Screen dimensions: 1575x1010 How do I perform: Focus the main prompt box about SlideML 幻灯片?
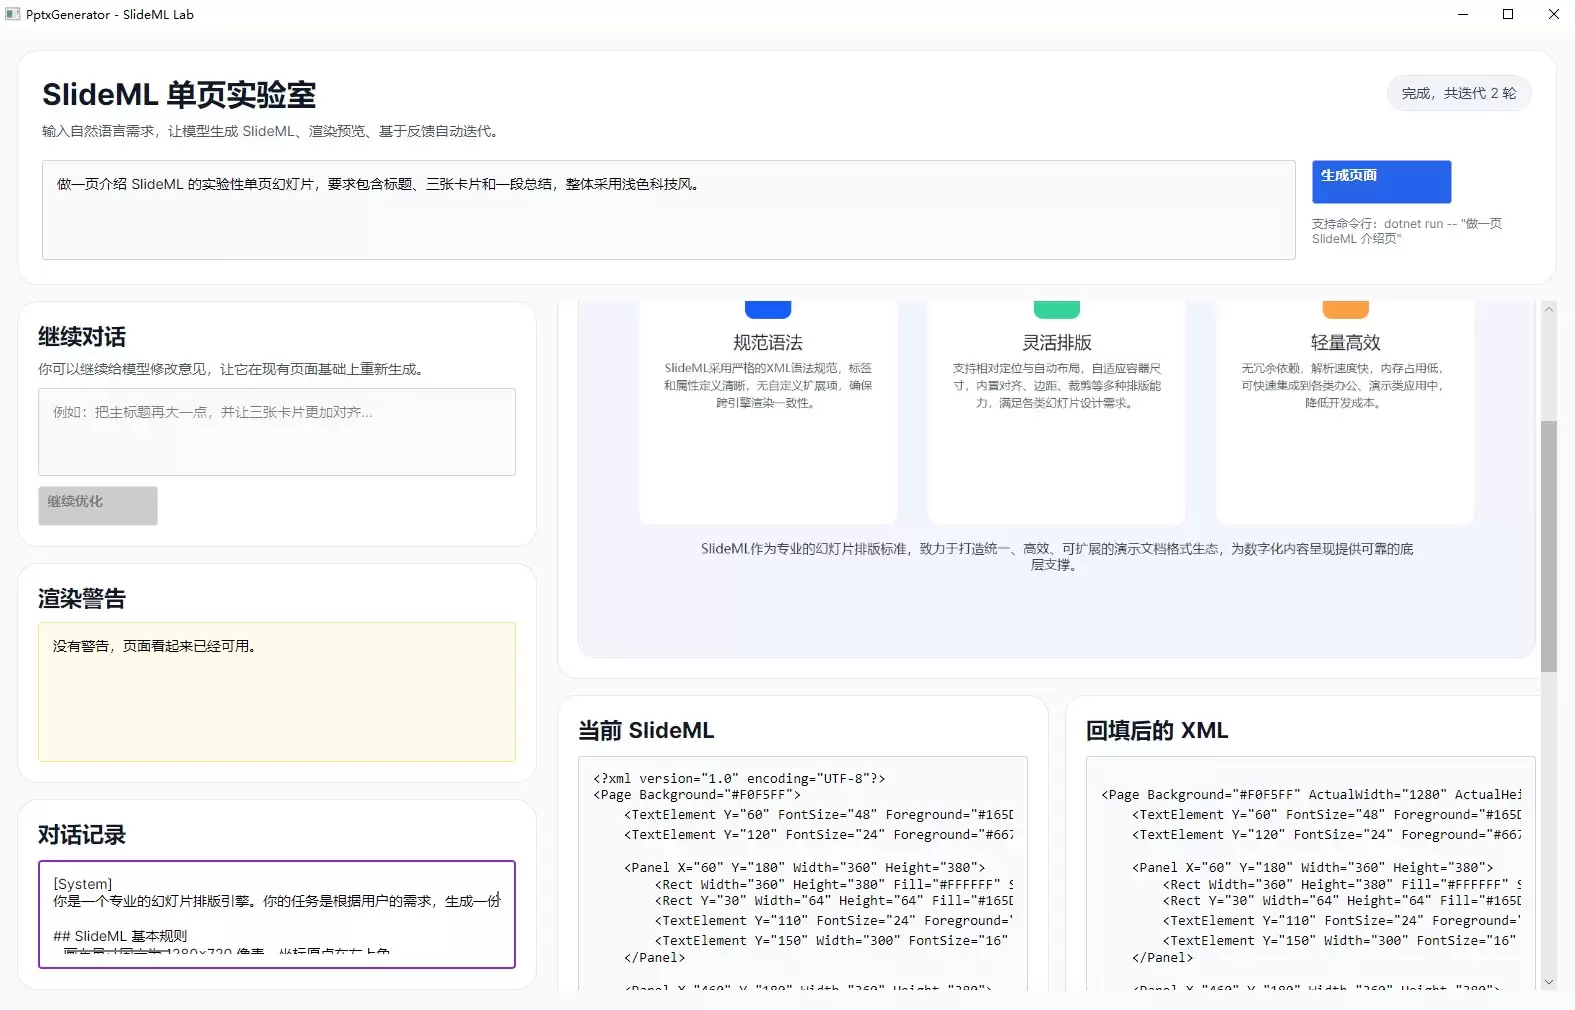[x=668, y=210]
